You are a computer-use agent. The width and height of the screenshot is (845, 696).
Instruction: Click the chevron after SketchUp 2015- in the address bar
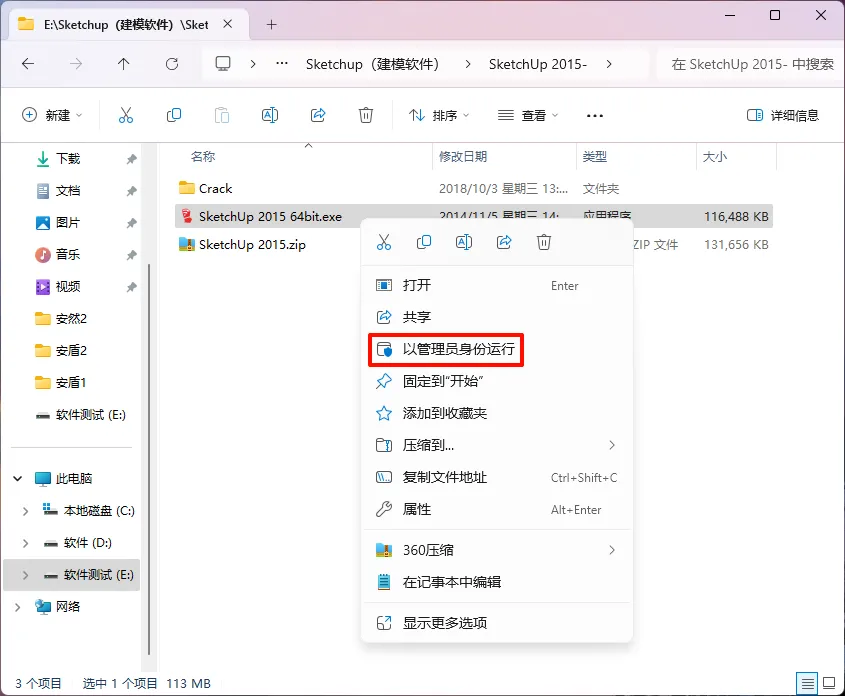609,64
